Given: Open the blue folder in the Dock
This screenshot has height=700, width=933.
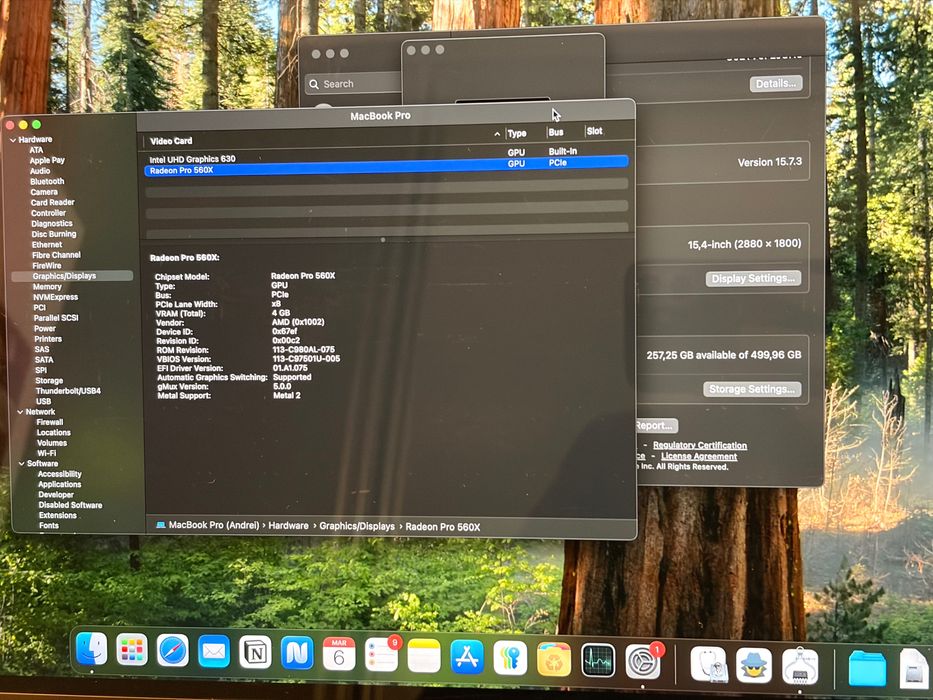Looking at the screenshot, I should 867,668.
